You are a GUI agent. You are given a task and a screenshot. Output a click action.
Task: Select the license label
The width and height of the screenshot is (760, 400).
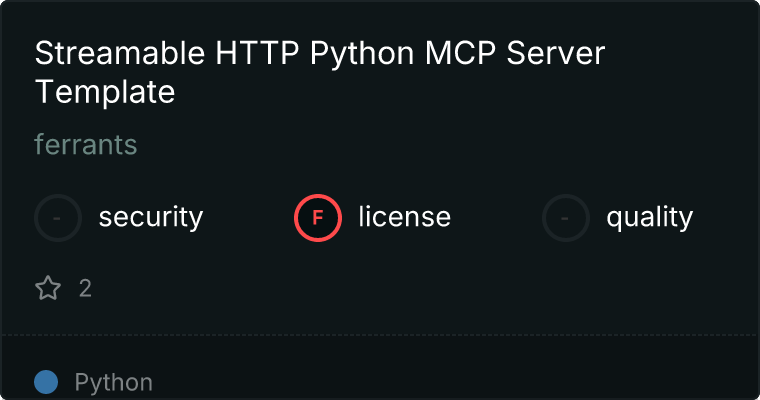404,217
